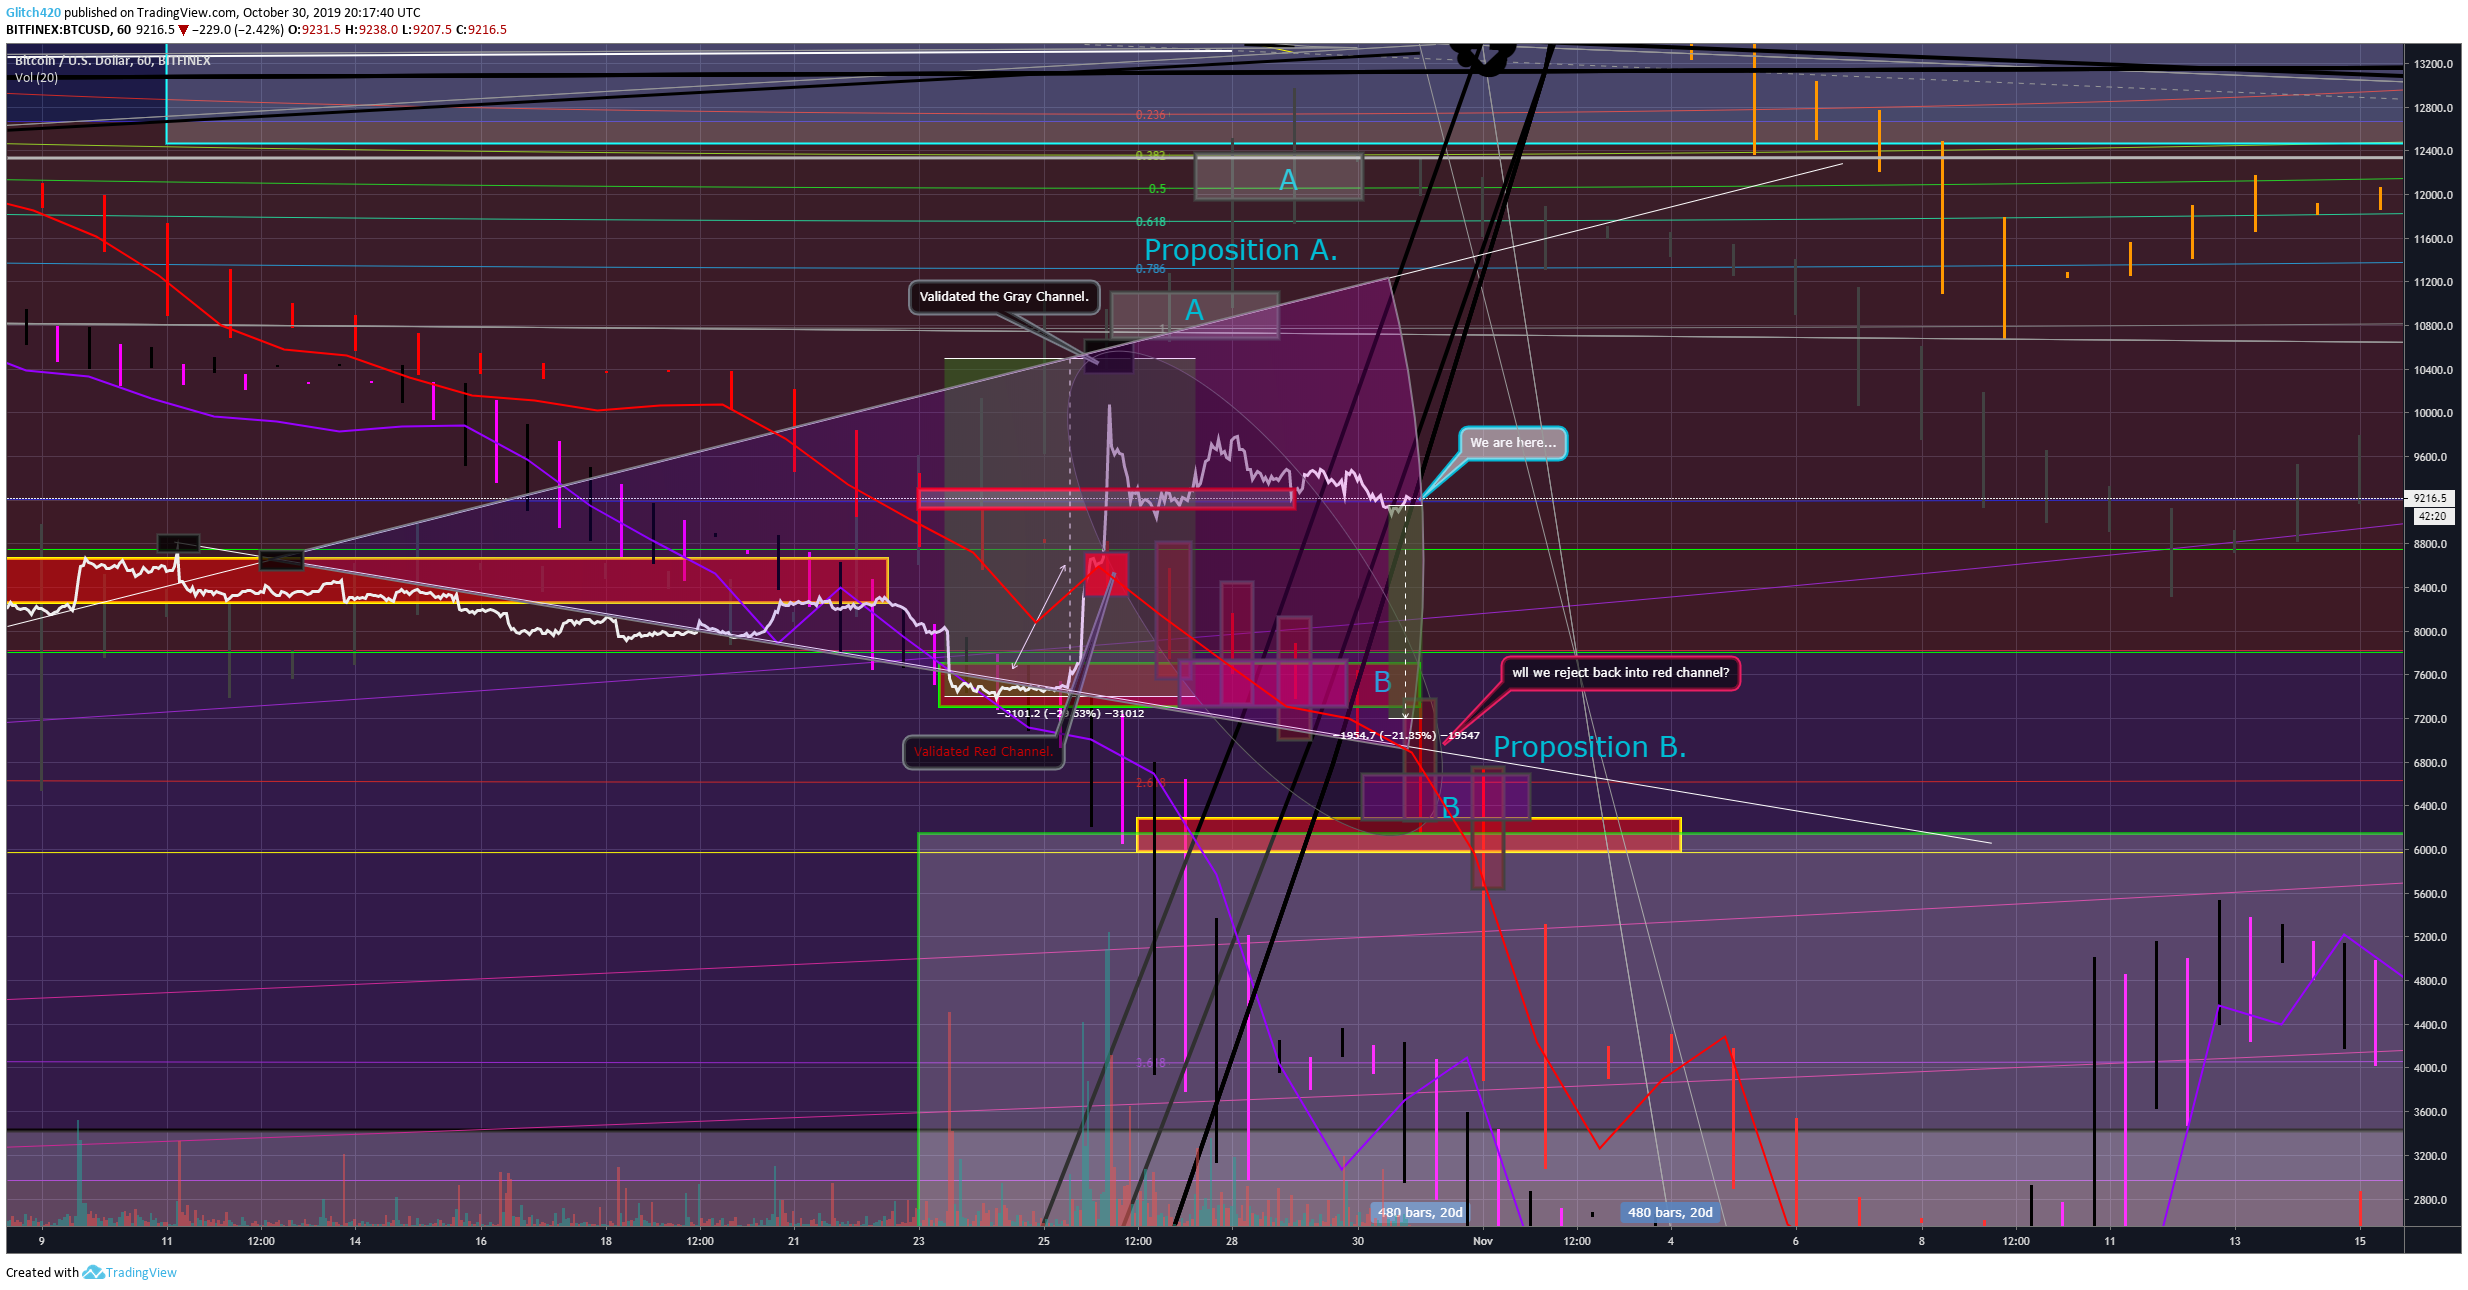Click the 'Proposition B.' text label
This screenshot has height=1290, width=2468.
[x=1589, y=747]
